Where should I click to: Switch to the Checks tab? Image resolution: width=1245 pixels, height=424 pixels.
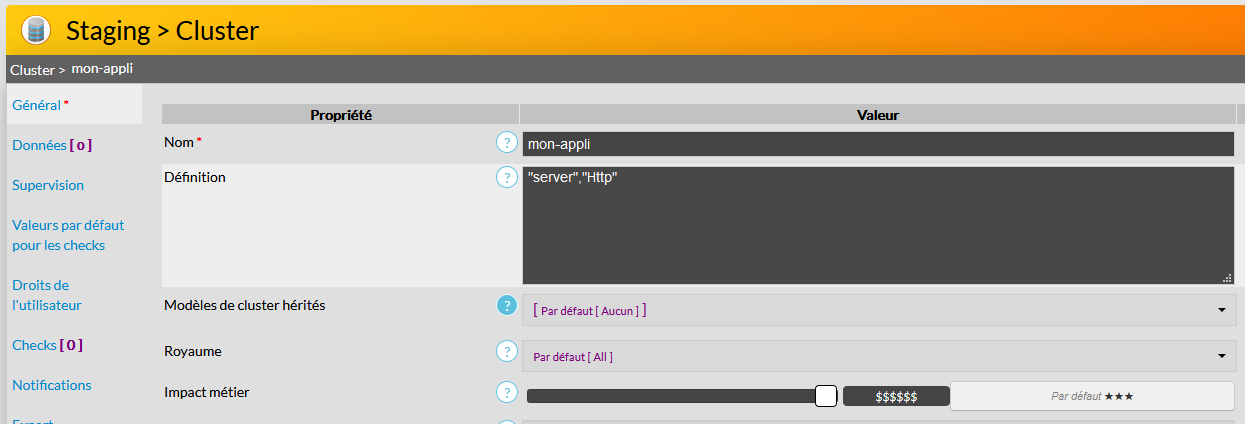coord(47,345)
